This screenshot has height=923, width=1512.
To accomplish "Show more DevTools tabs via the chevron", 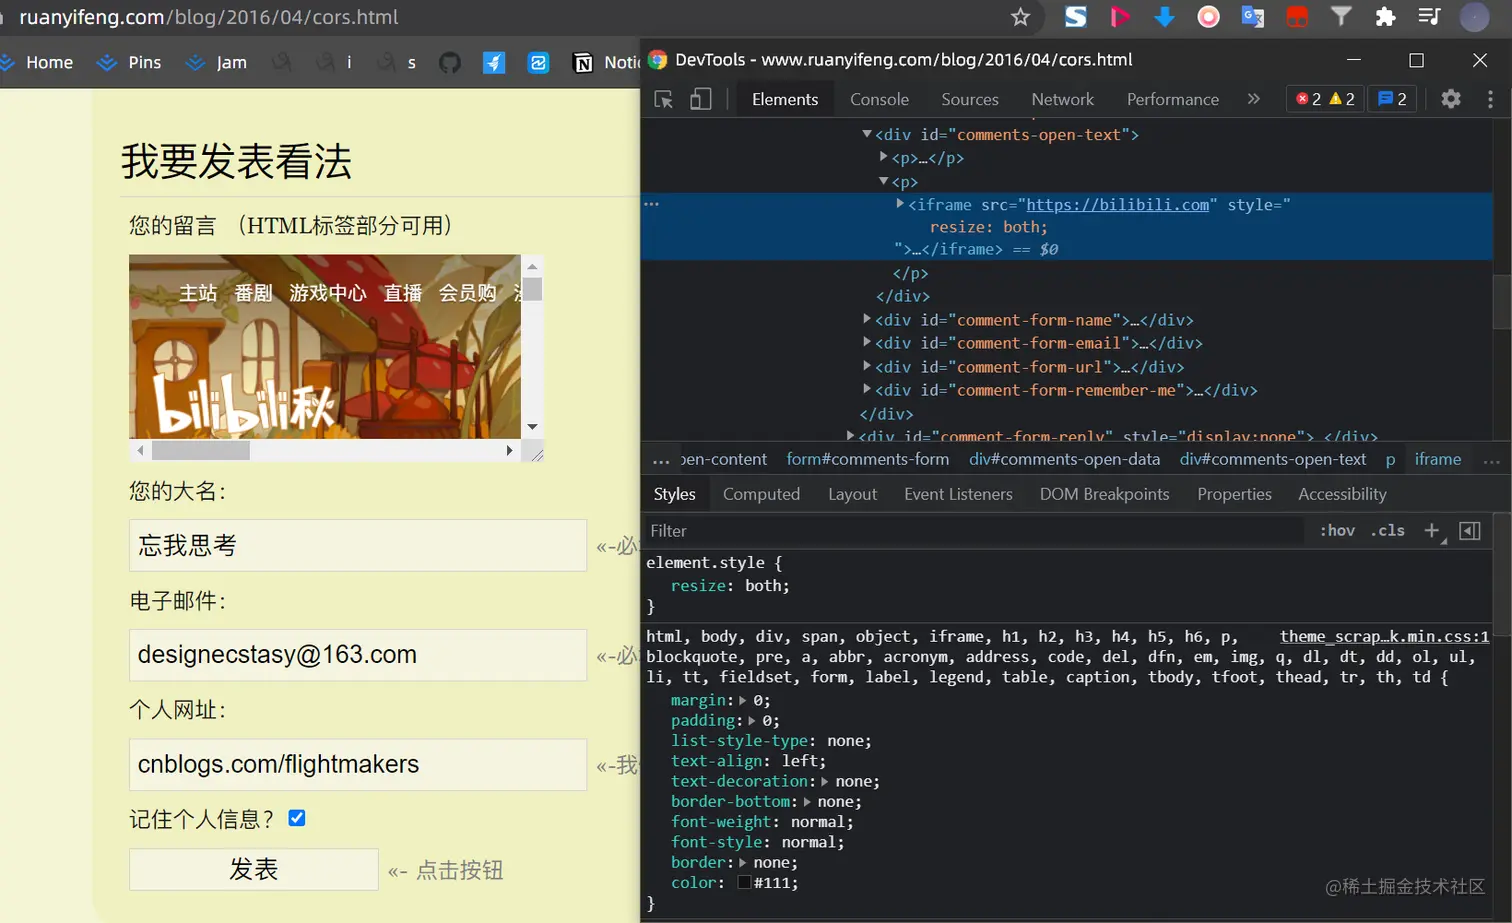I will click(x=1253, y=99).
